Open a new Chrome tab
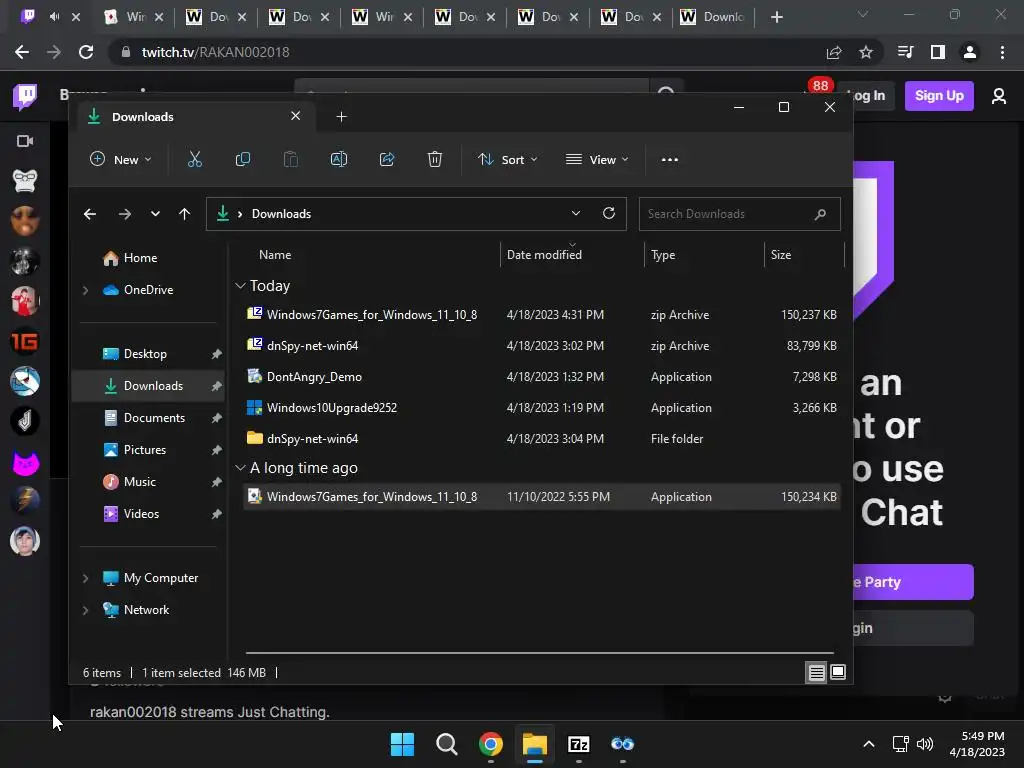 [776, 17]
